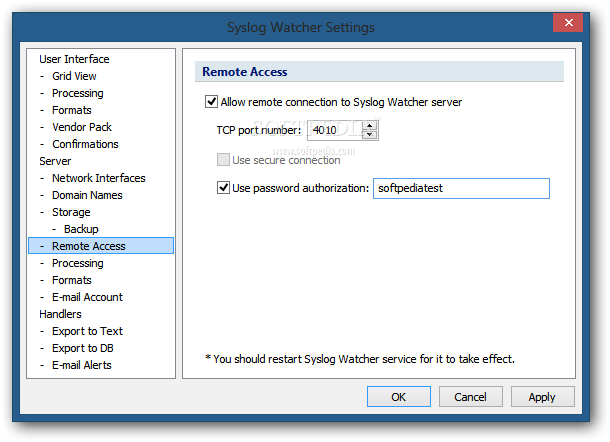
Task: Confirm settings with OK
Action: tap(399, 396)
